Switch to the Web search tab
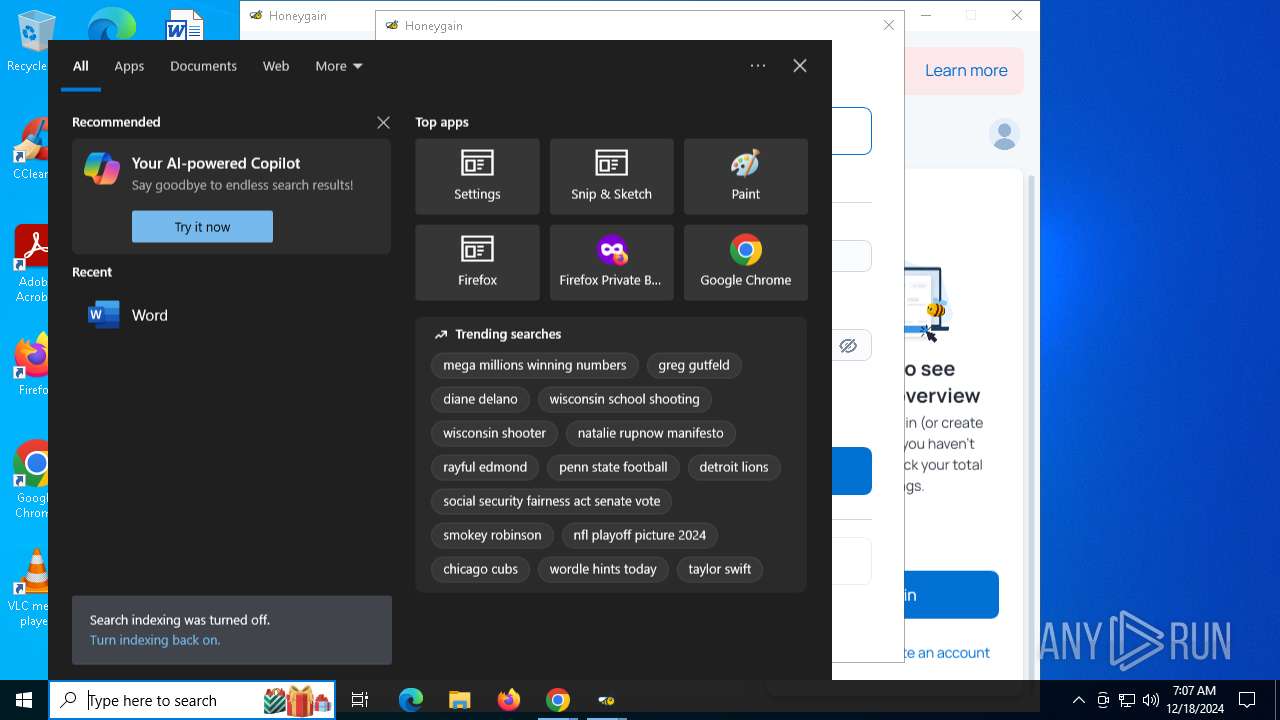This screenshot has width=1280, height=720. (276, 66)
